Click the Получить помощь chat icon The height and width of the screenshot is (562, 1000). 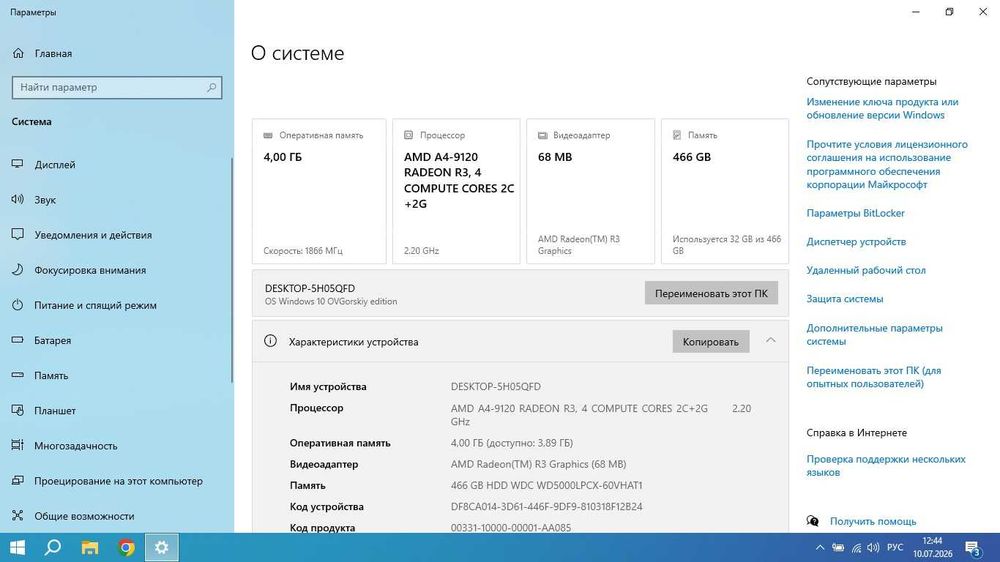point(812,521)
